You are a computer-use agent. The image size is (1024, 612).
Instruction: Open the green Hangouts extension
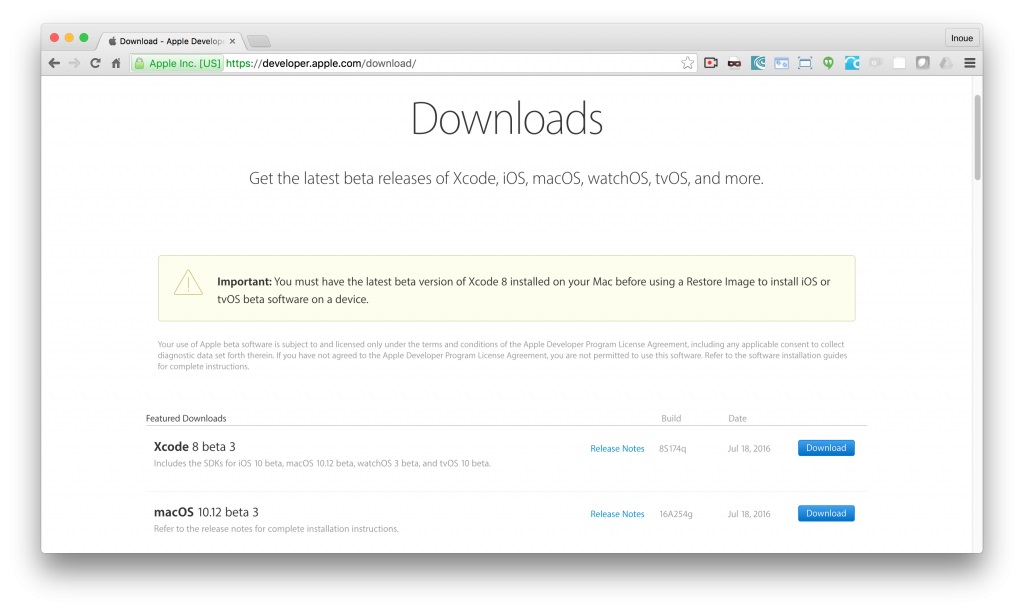tap(828, 63)
